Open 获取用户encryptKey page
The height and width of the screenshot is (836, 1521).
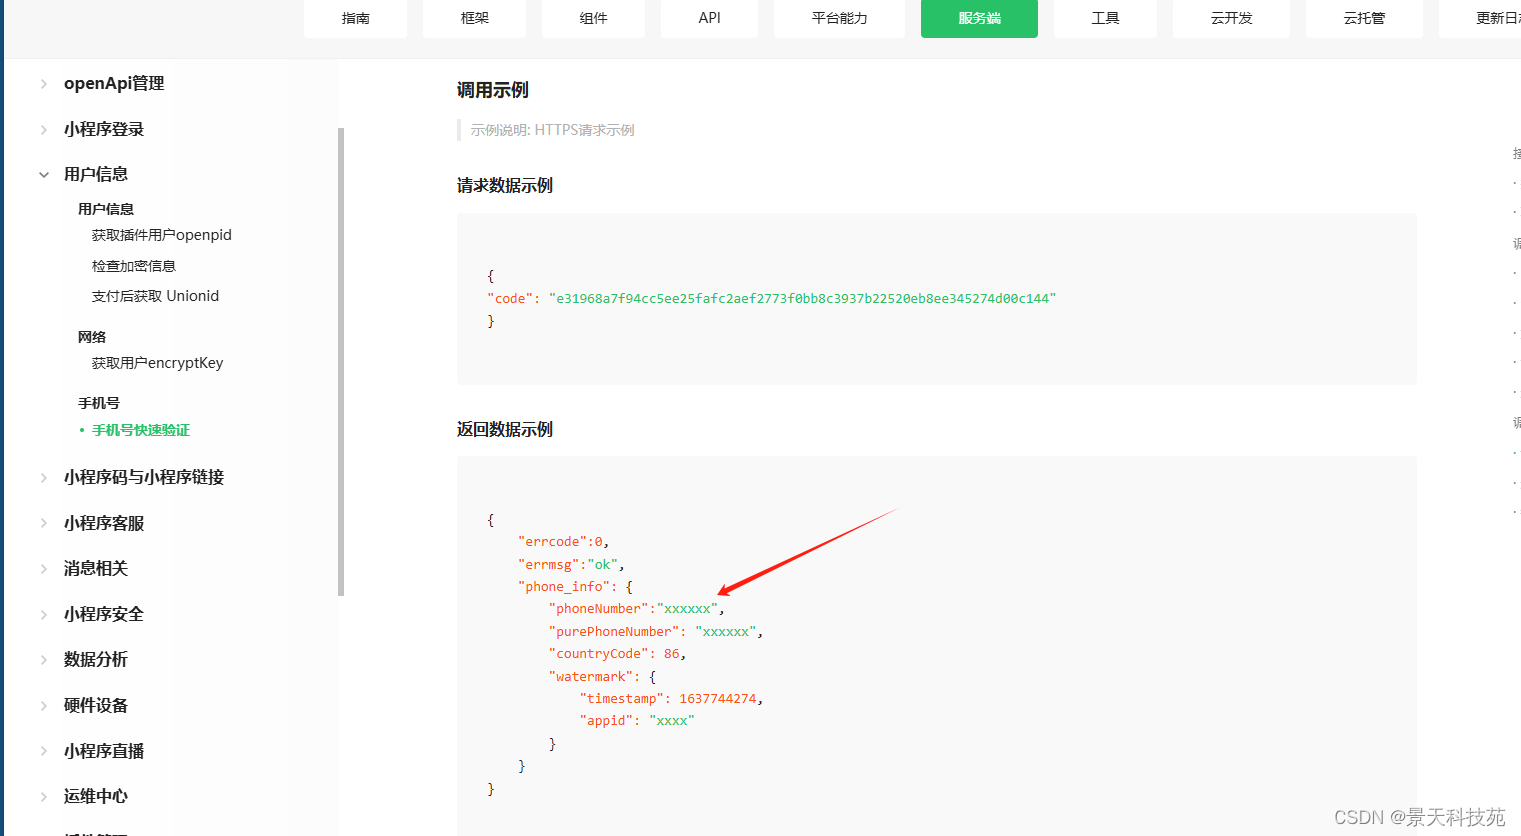[x=157, y=363]
